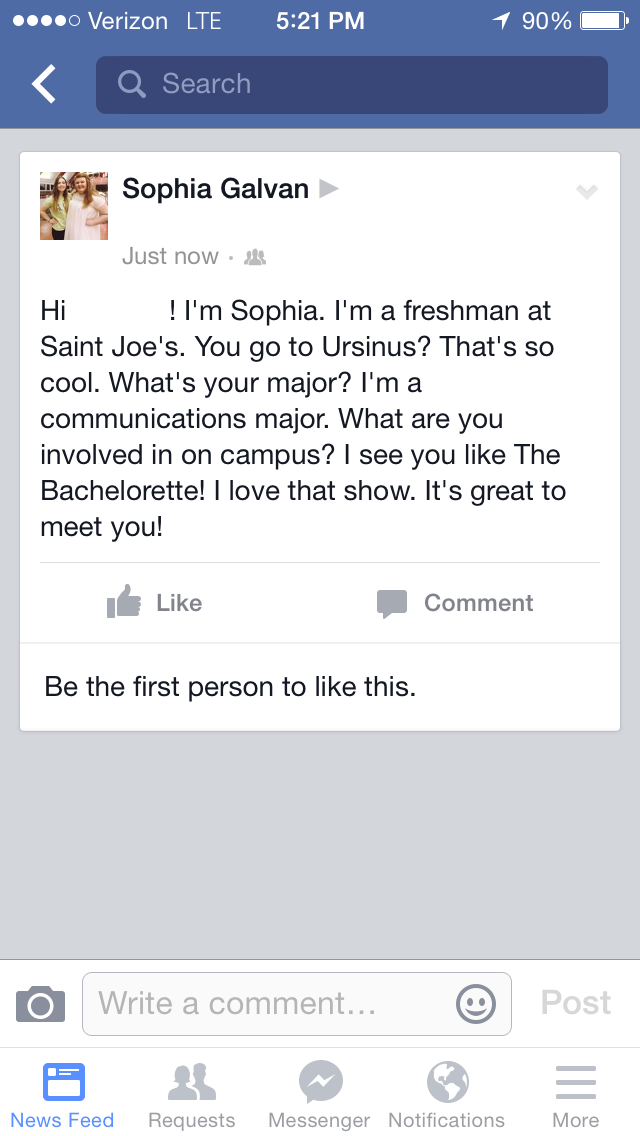Tap the battery indicator in status bar
Viewport: 640px width, 1136px height.
[x=602, y=21]
